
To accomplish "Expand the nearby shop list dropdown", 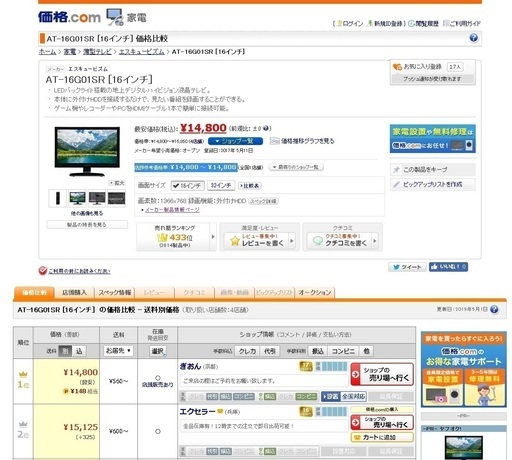I will coord(296,167).
